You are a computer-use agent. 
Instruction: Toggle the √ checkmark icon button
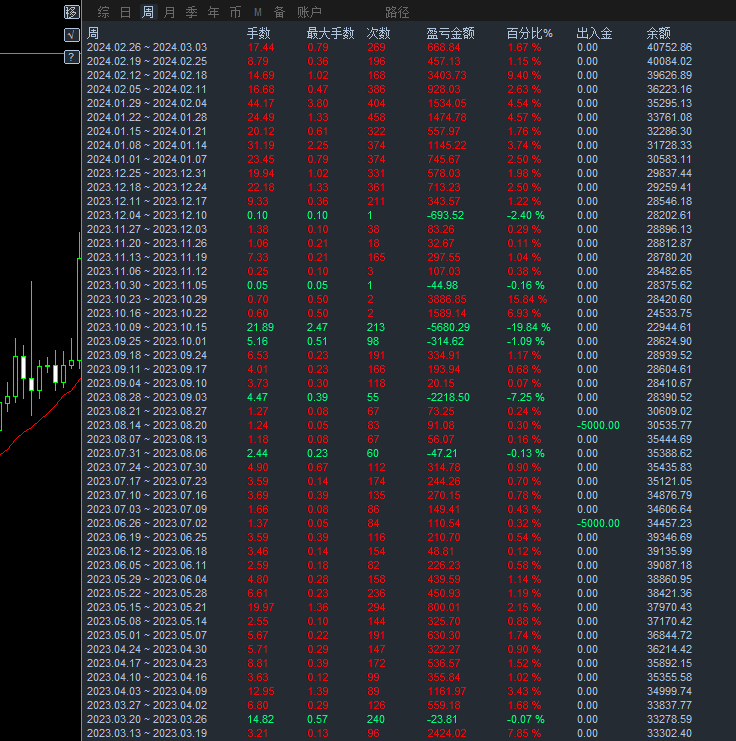point(71,34)
